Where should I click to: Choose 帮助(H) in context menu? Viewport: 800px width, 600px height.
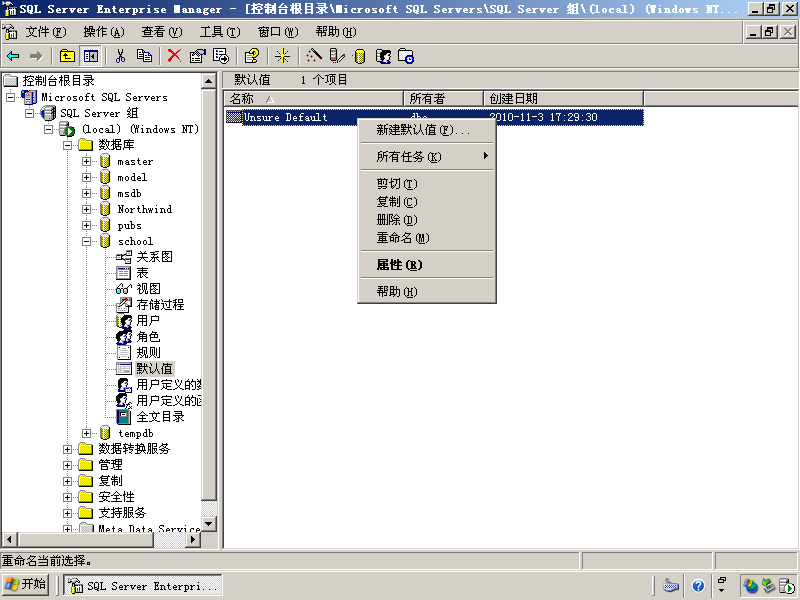click(427, 292)
